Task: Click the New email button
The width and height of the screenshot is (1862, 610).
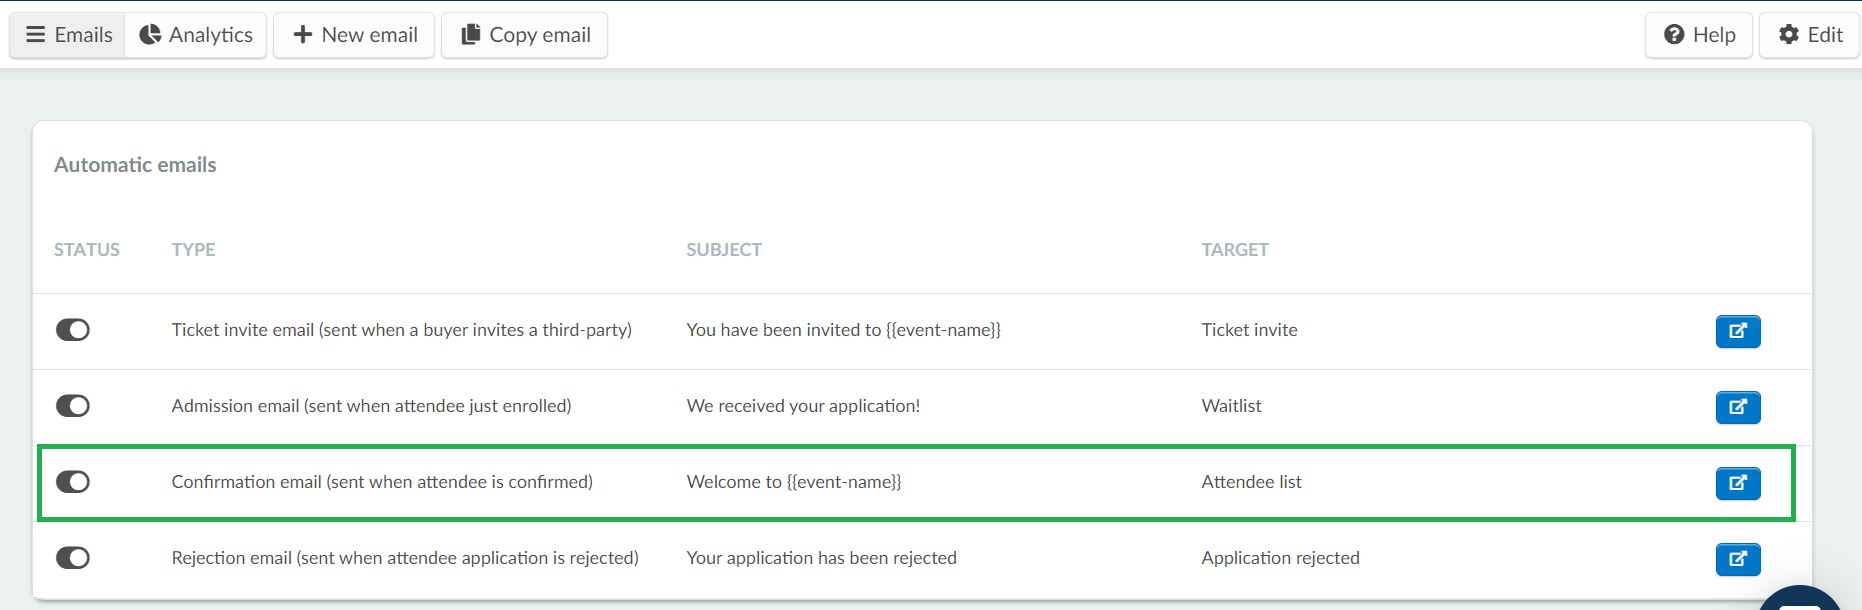Action: pos(354,35)
